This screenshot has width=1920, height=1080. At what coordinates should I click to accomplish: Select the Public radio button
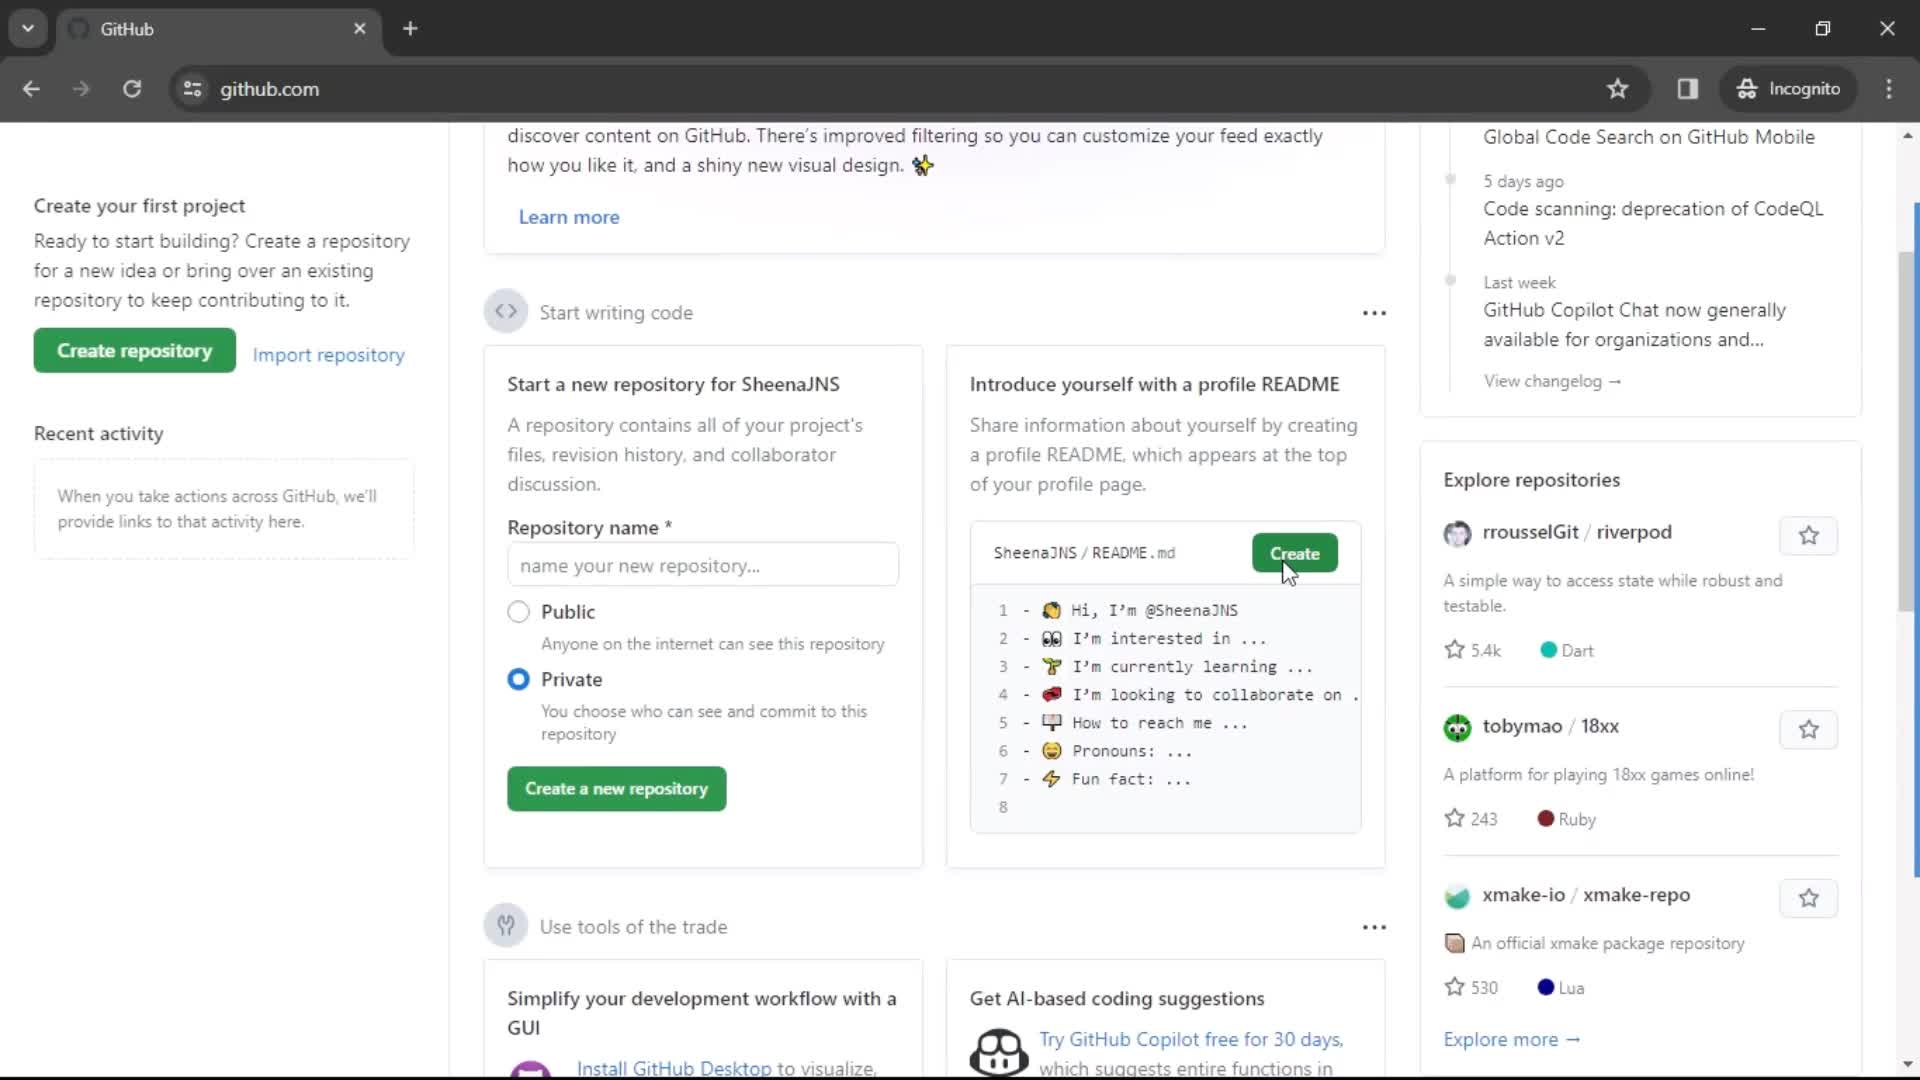pos(518,611)
